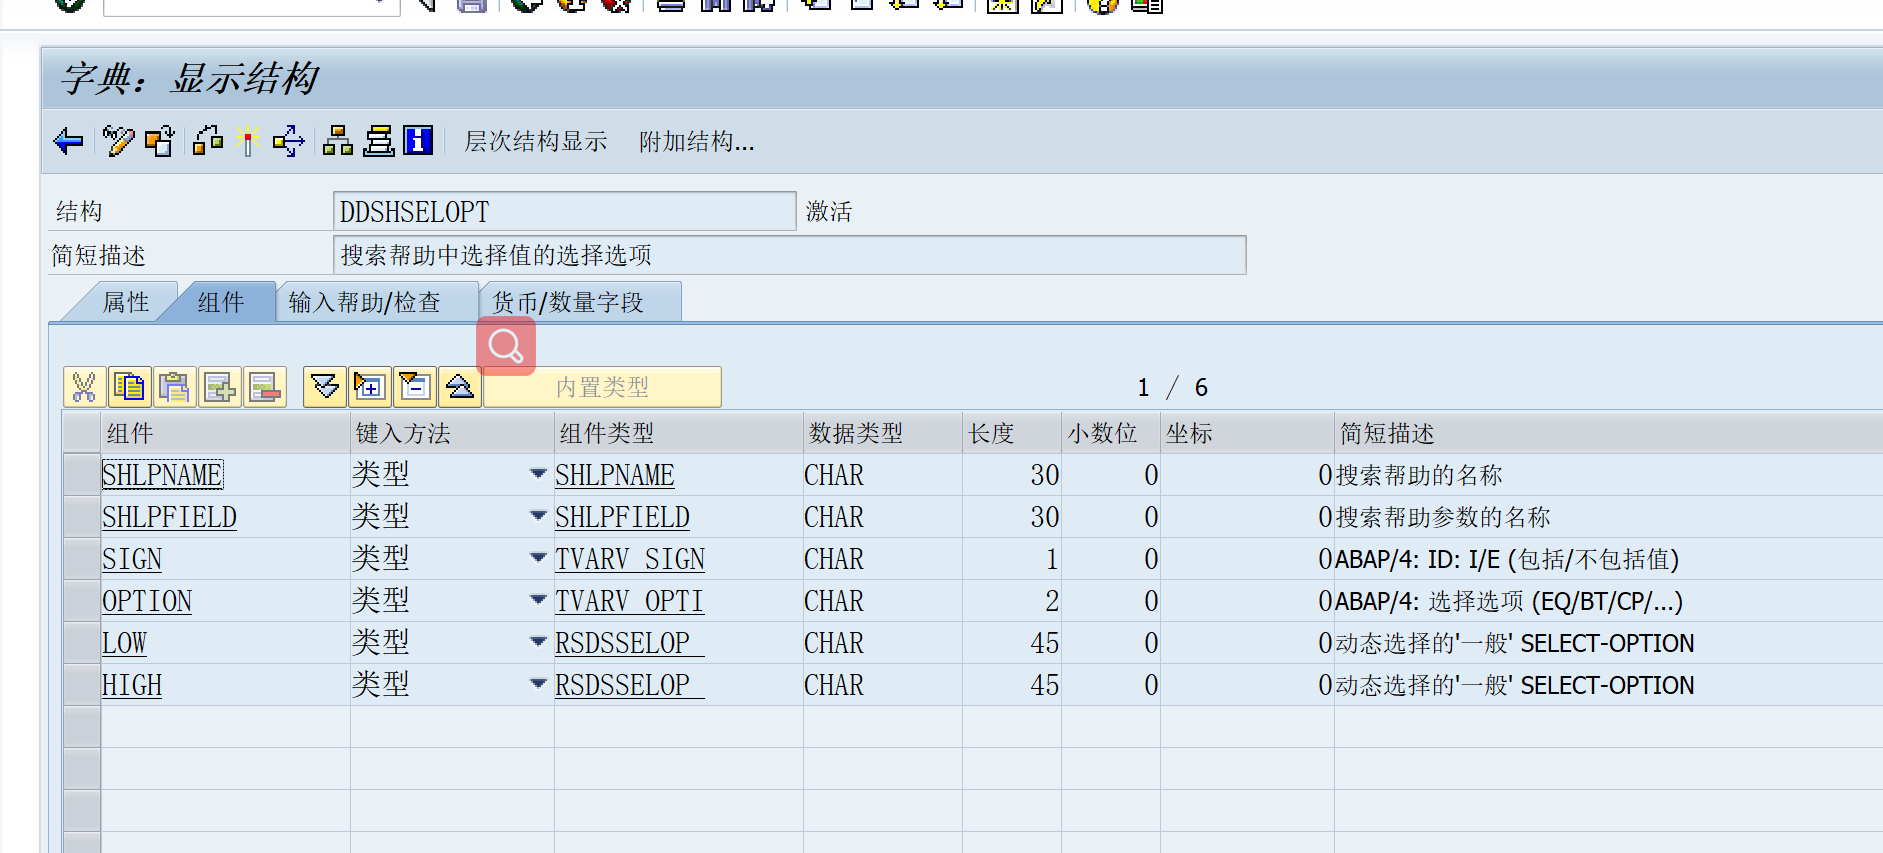Image resolution: width=1883 pixels, height=853 pixels.
Task: Toggle Display/Change mode with the pencil icon
Action: click(x=118, y=141)
